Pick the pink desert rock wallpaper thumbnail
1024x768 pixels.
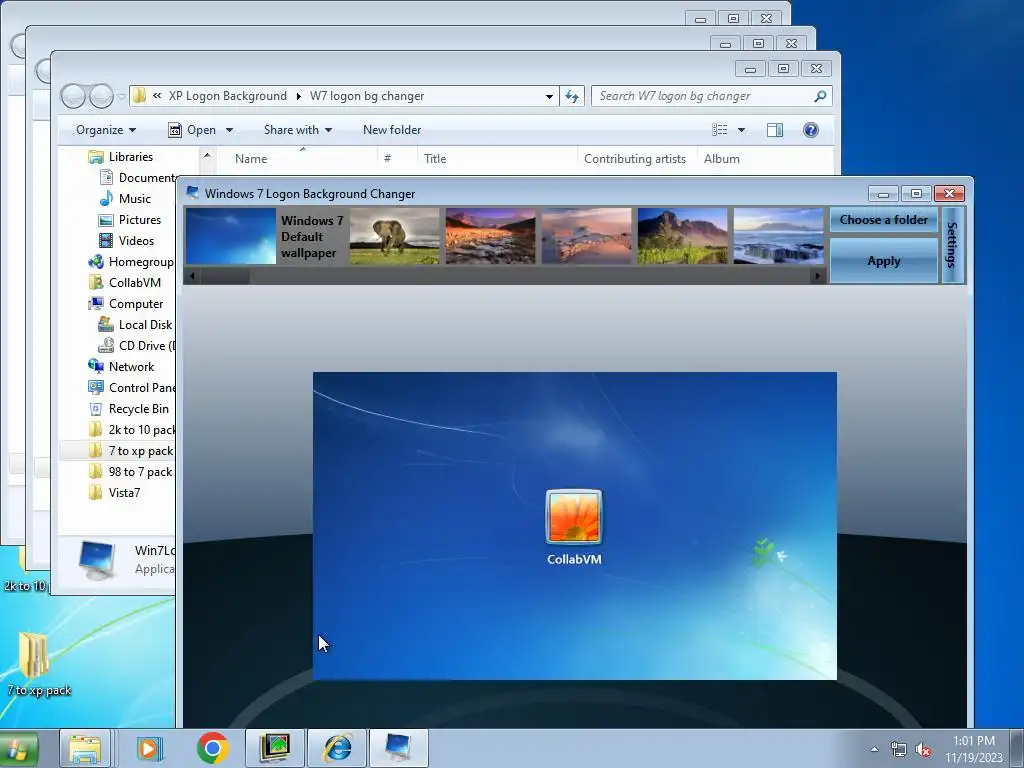pos(586,236)
